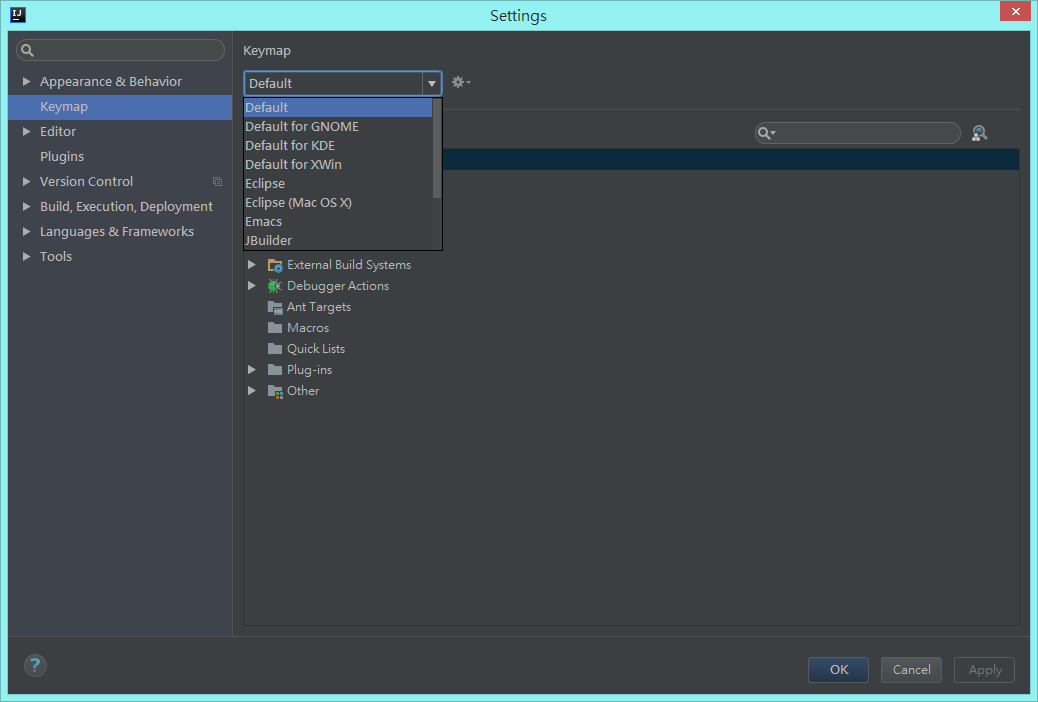Choose the Emacs keymap
The image size is (1038, 702).
[338, 222]
